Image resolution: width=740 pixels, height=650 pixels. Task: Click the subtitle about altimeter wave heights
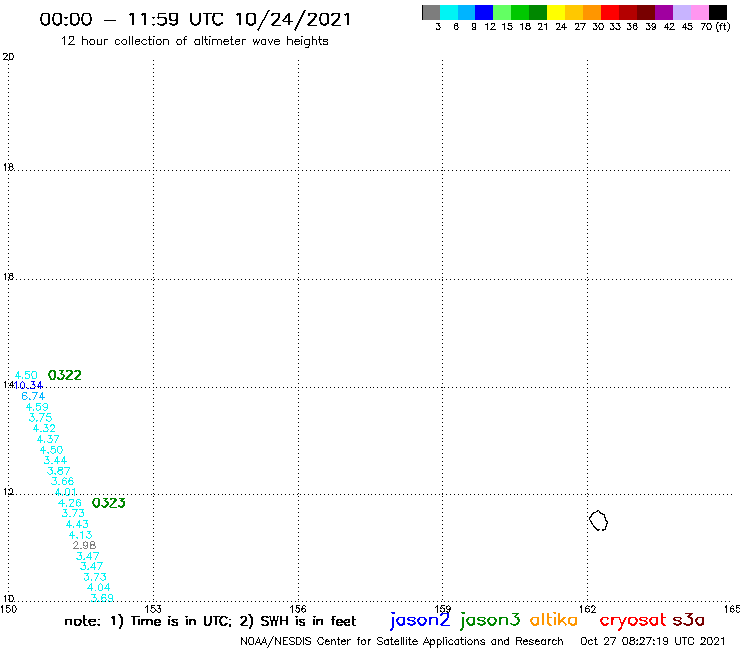click(x=194, y=41)
